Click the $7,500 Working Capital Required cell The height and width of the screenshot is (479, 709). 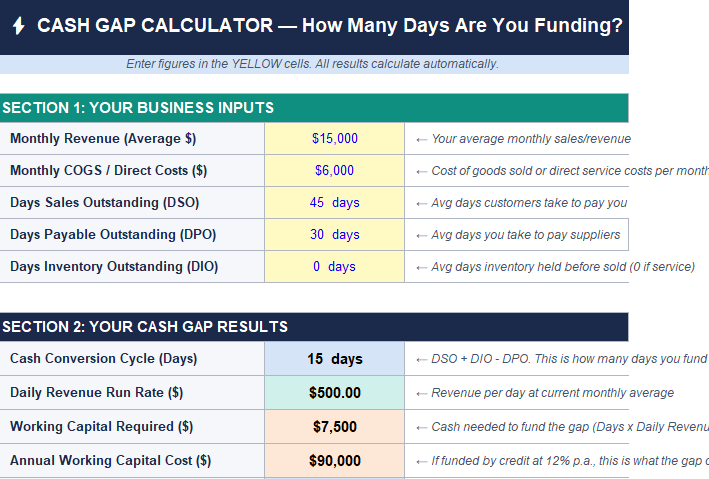pos(334,427)
